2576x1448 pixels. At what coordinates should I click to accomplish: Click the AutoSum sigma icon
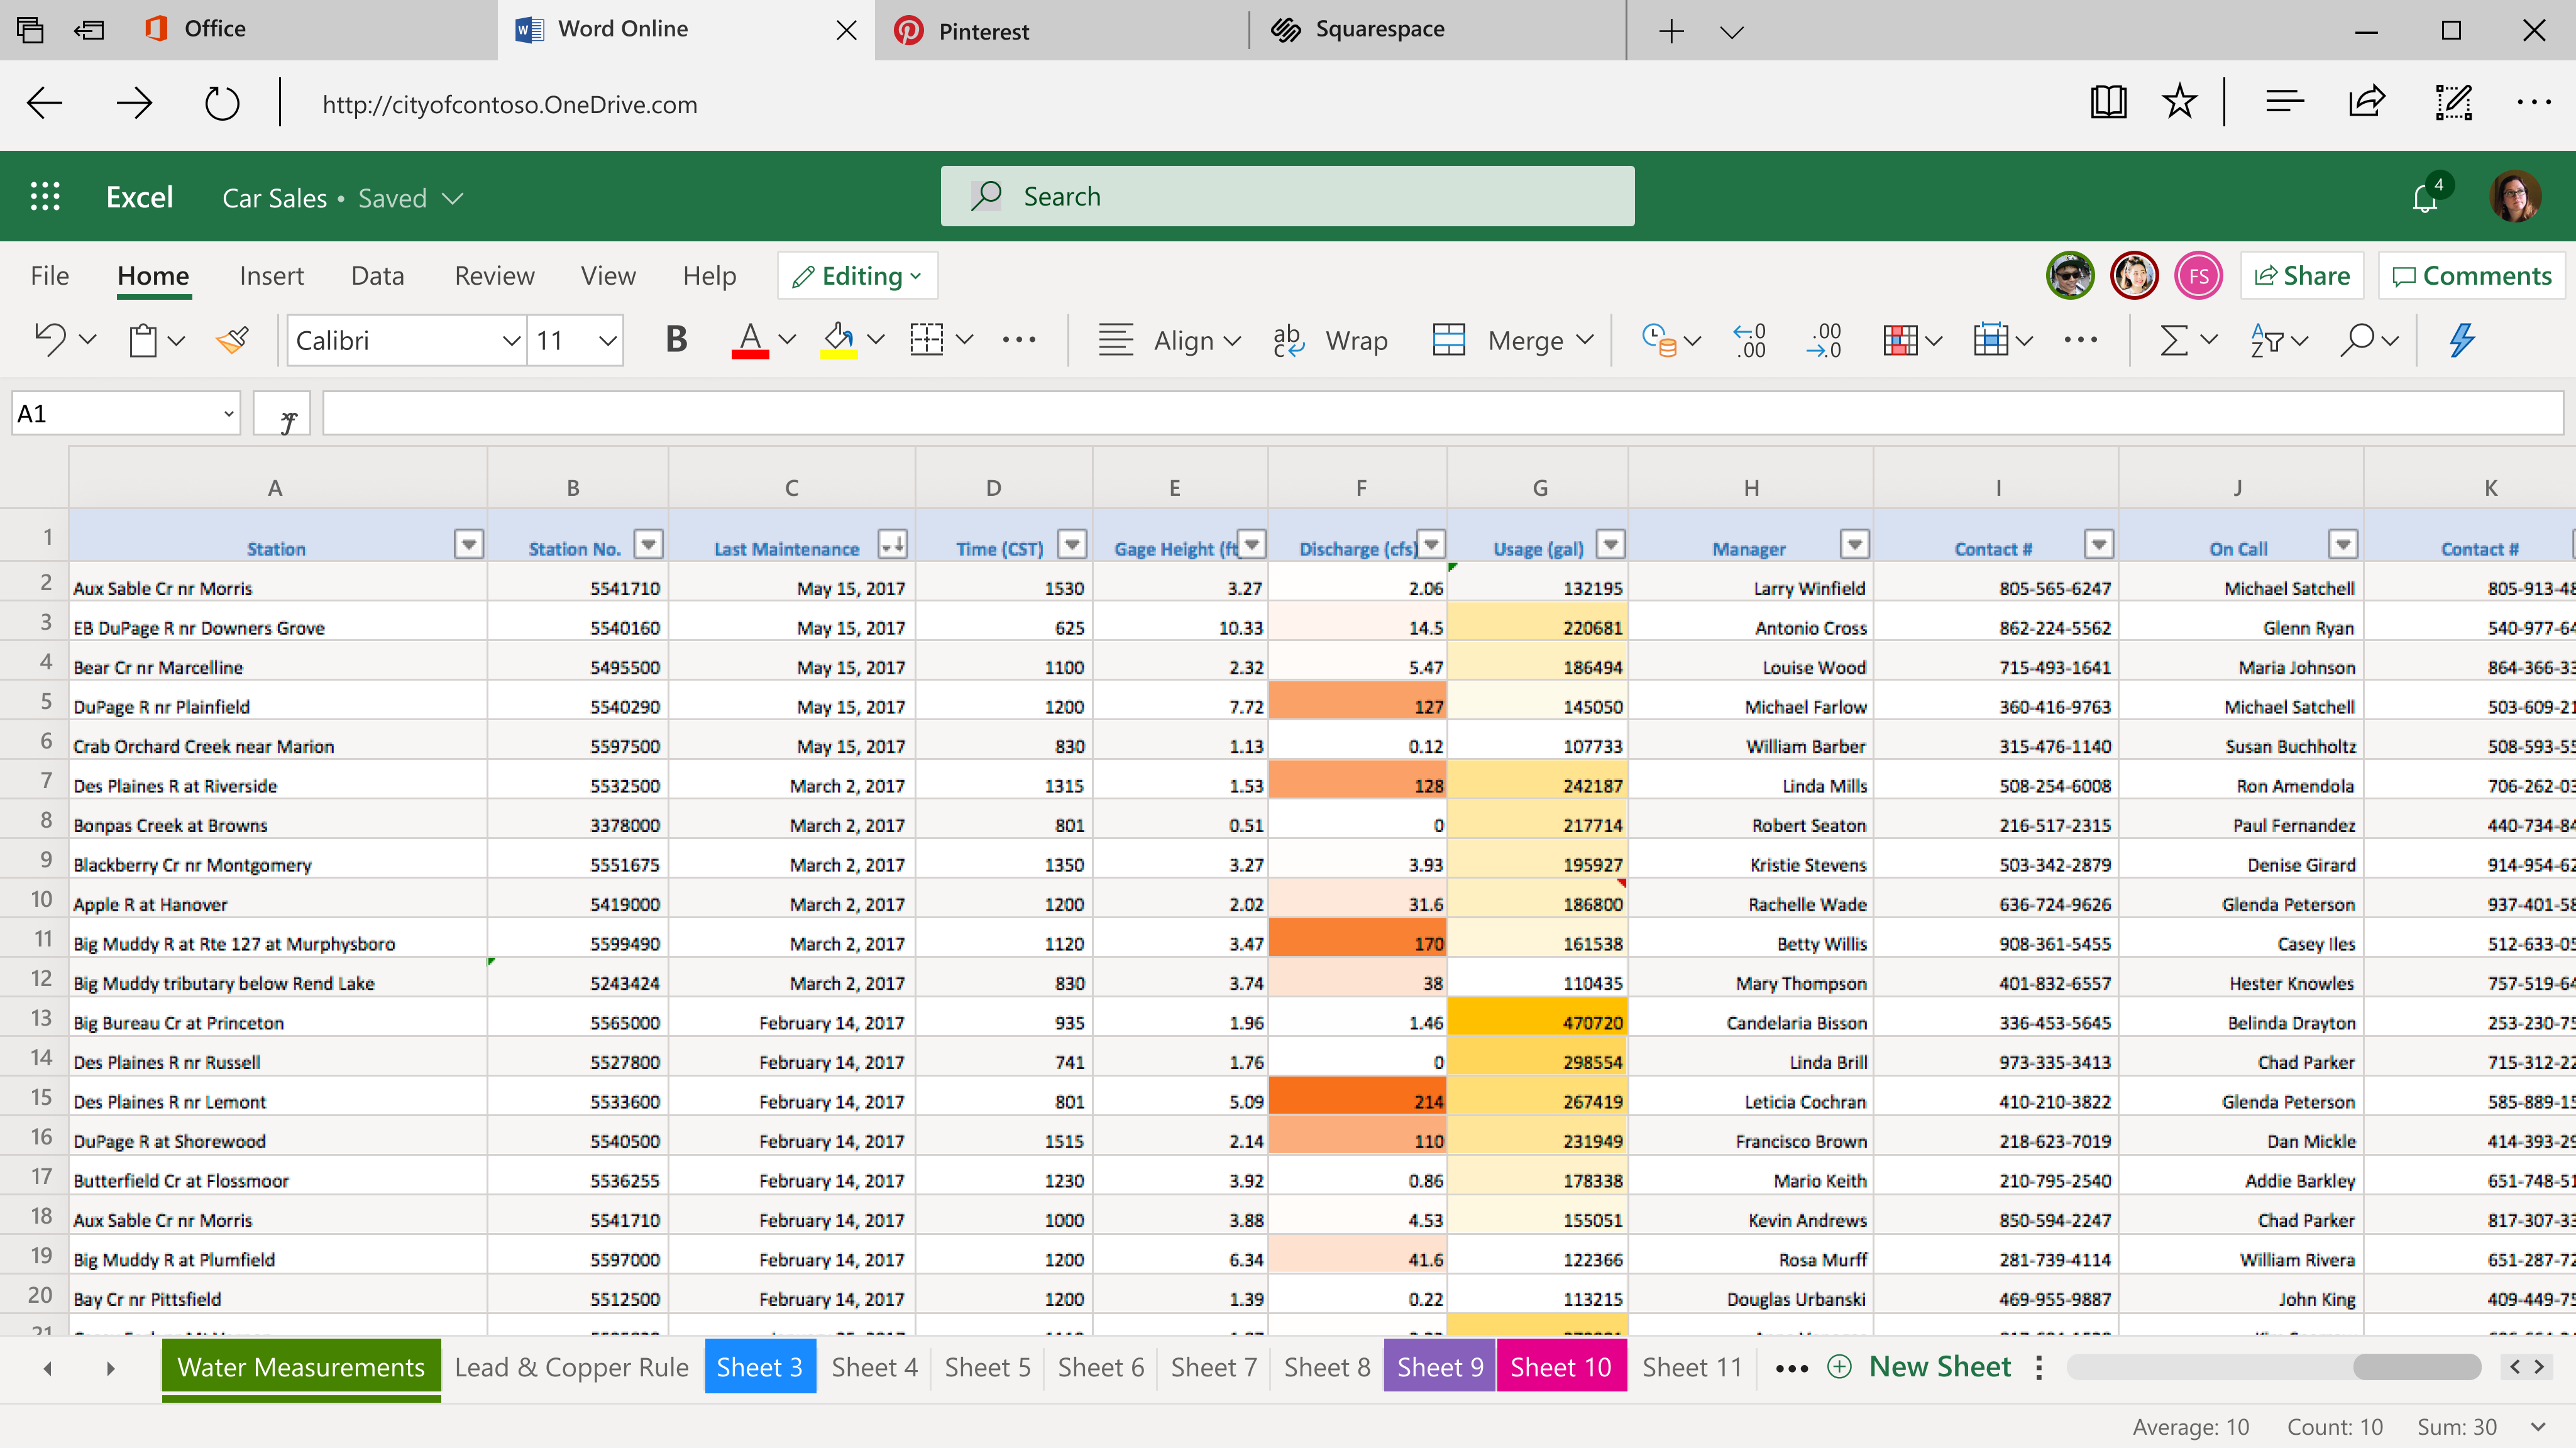coord(2173,340)
